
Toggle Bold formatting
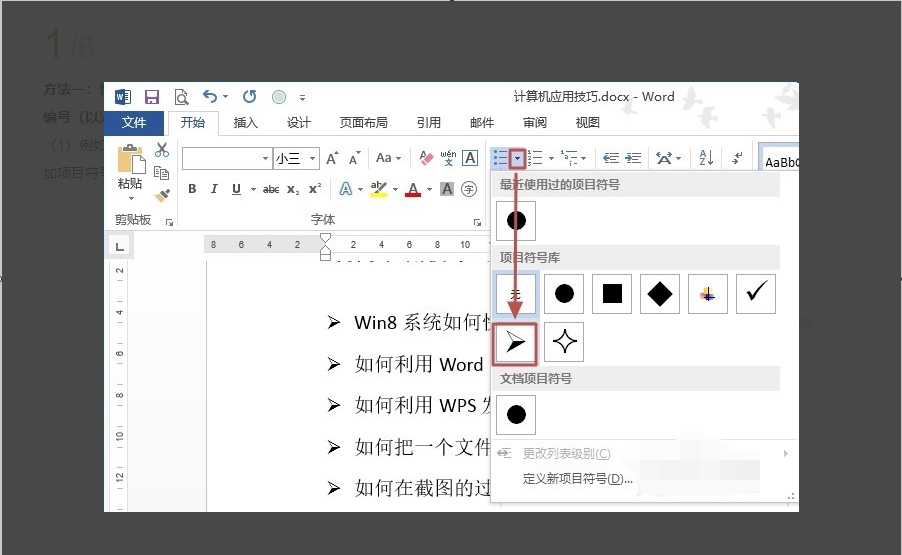click(192, 189)
